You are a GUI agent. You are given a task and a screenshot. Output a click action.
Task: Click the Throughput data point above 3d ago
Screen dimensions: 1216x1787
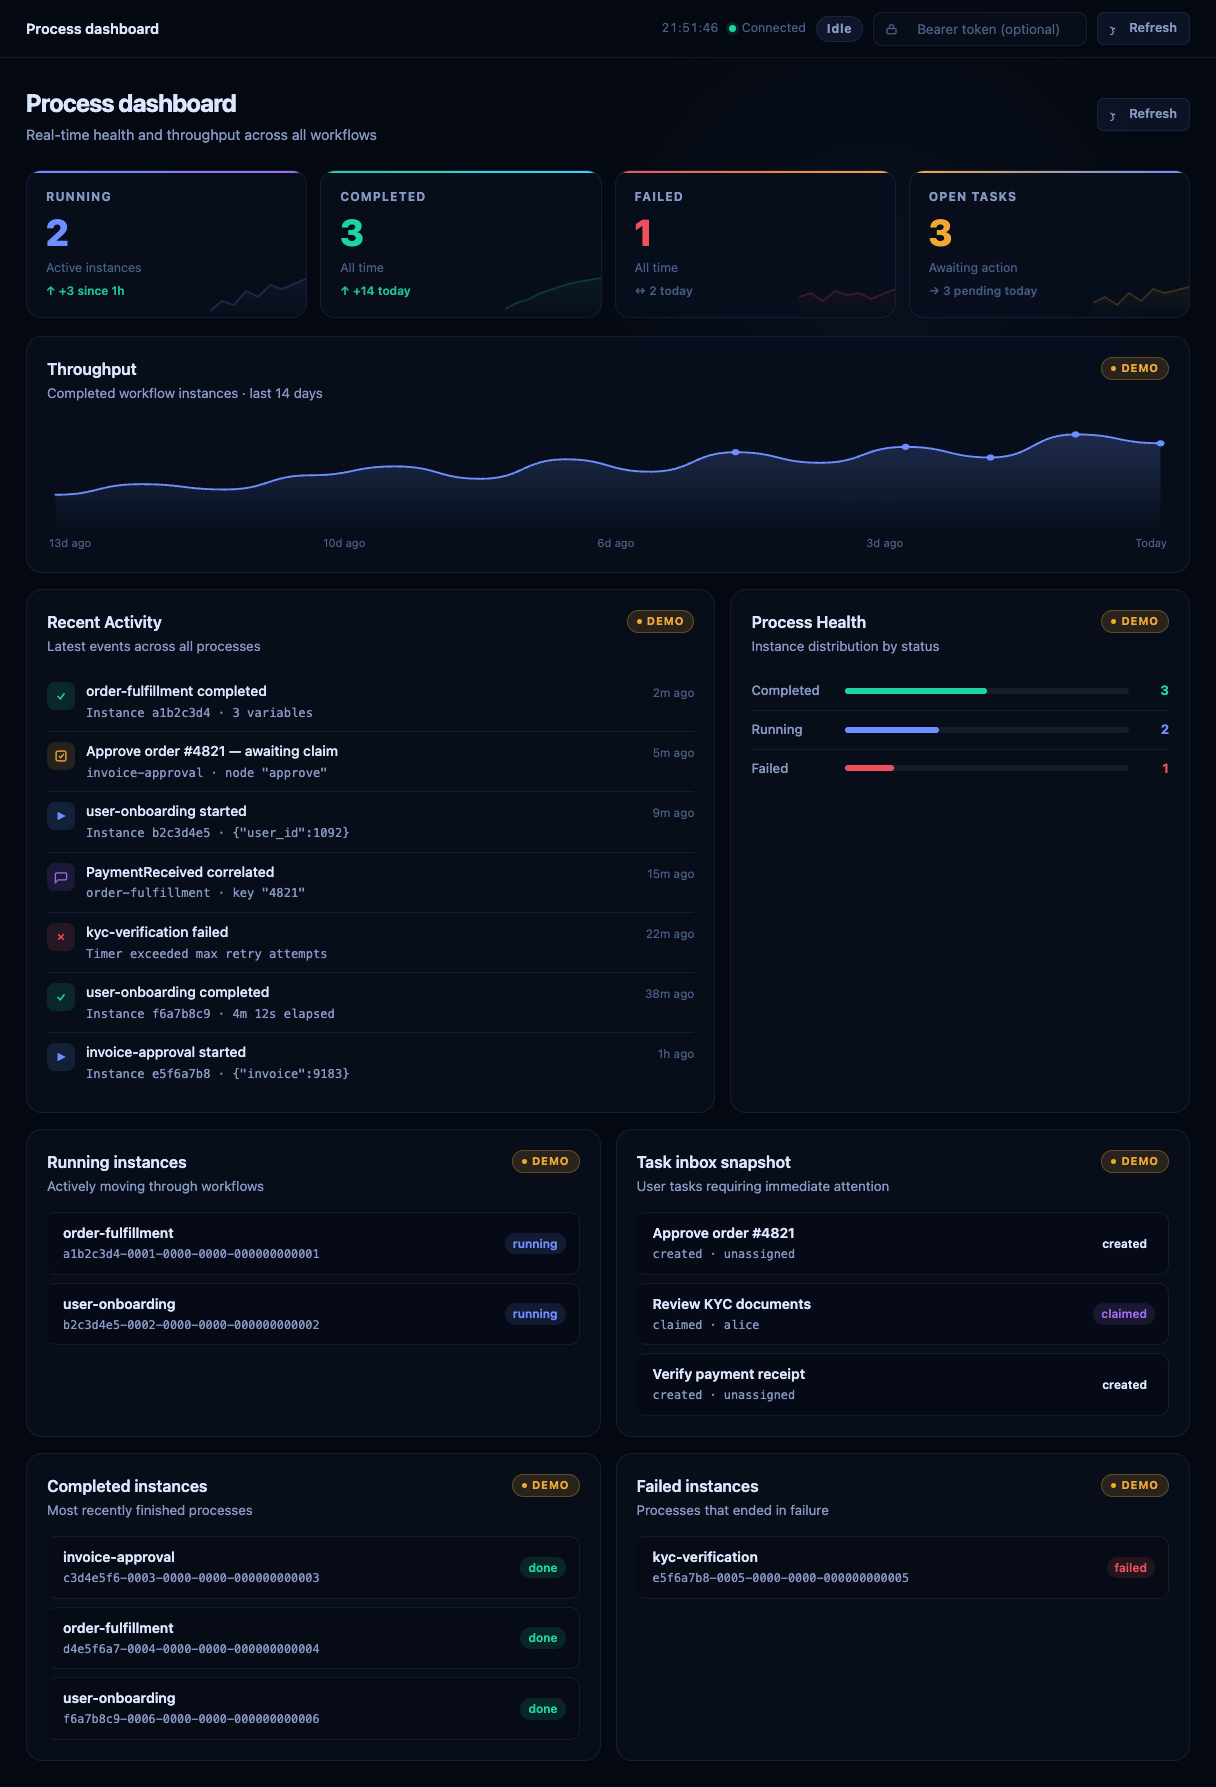[x=906, y=447]
